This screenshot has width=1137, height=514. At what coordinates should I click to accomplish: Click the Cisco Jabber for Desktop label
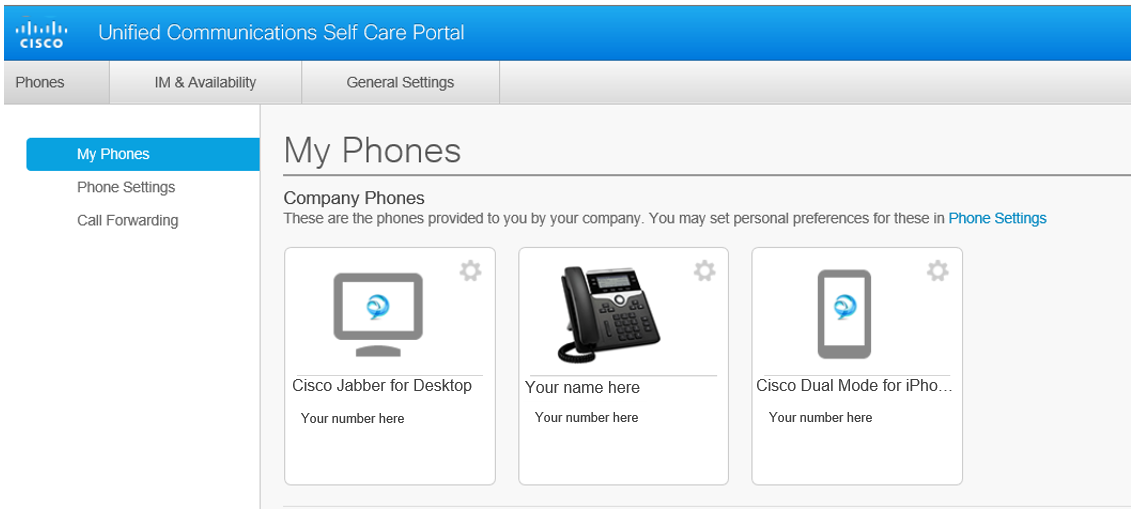click(x=382, y=386)
